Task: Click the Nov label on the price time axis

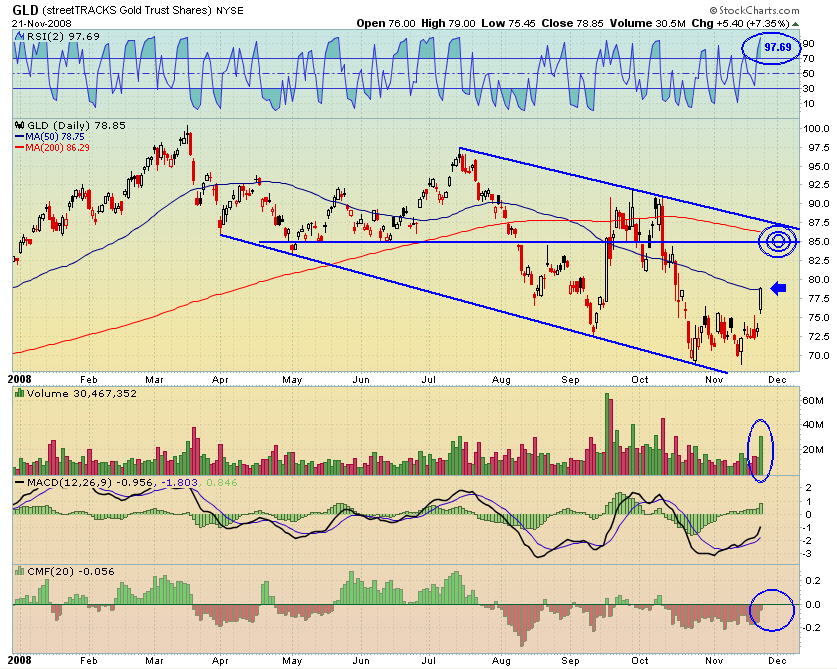Action: click(x=714, y=380)
